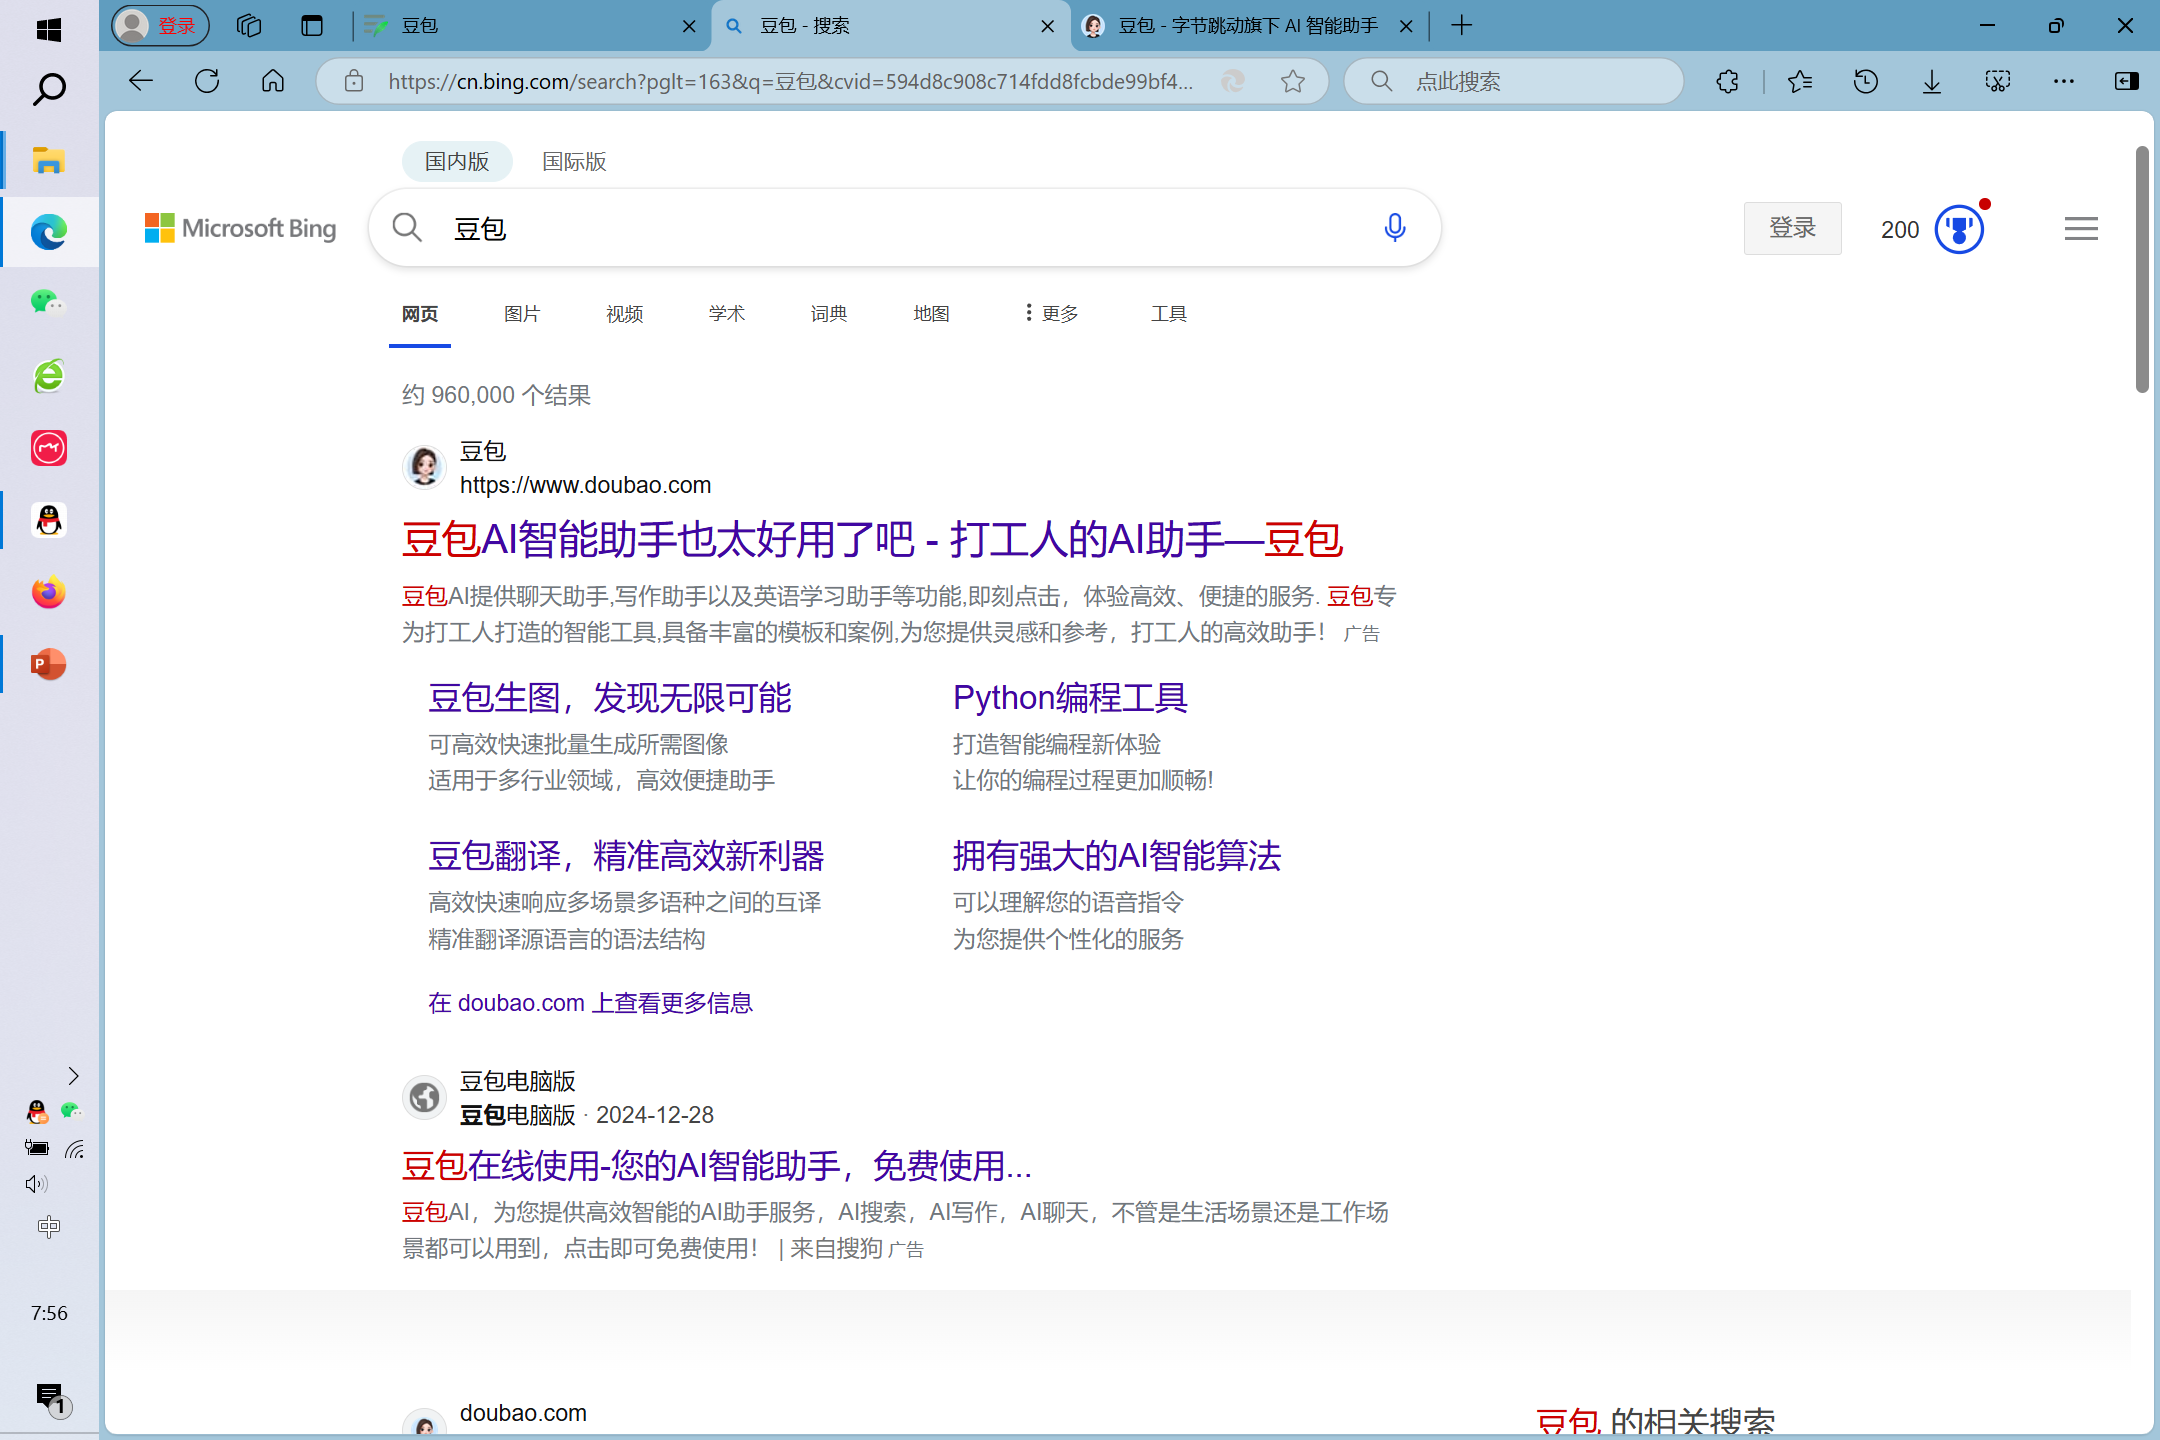Refresh the current Bing page

(207, 81)
